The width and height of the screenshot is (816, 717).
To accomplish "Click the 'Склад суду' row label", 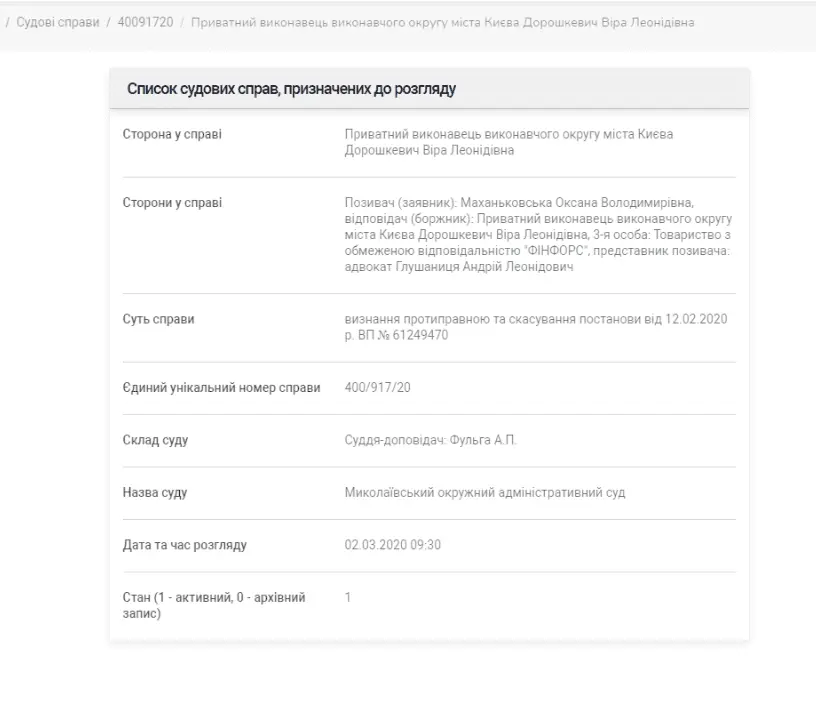I will pyautogui.click(x=155, y=440).
